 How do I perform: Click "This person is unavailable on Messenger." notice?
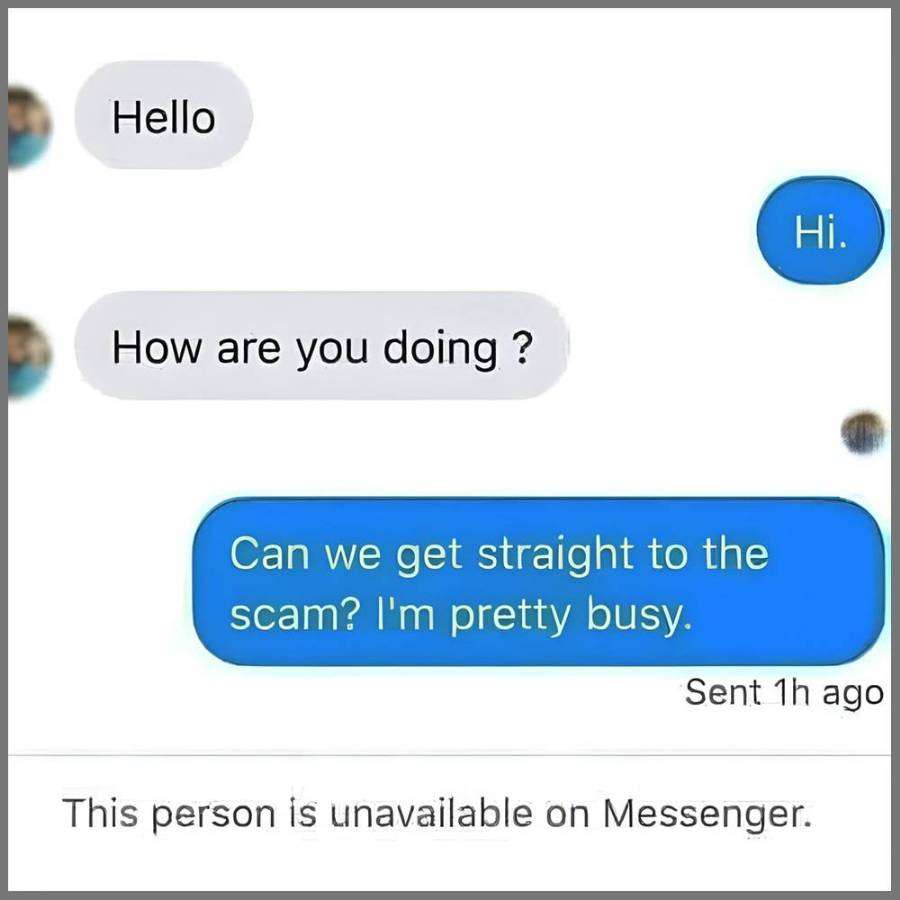437,813
